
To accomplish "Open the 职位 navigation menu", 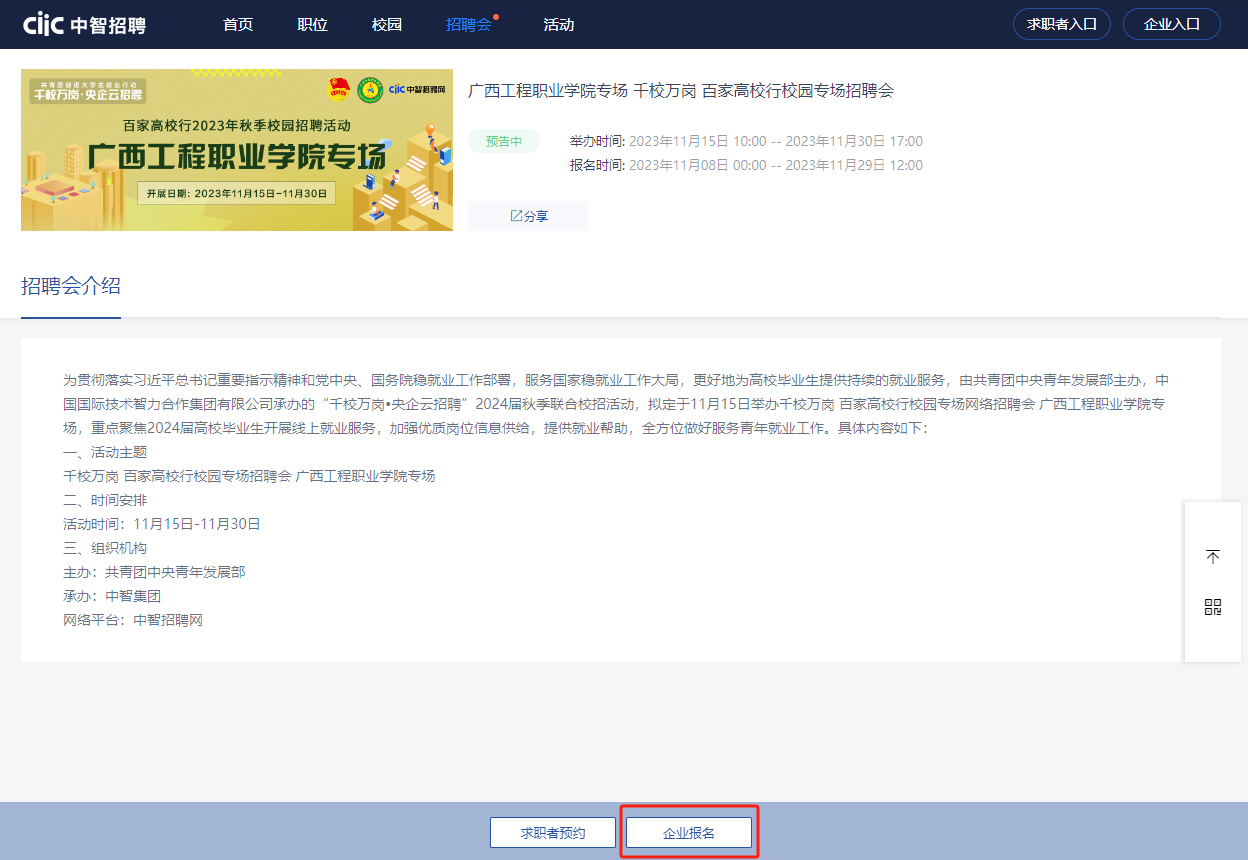I will [x=313, y=25].
